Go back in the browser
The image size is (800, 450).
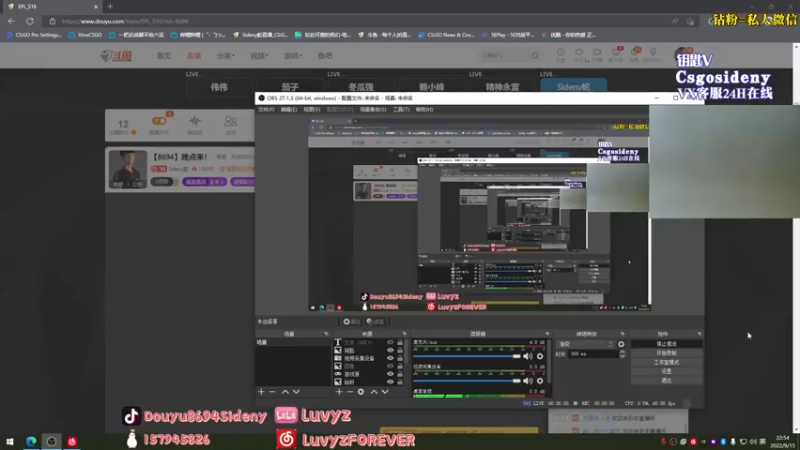point(11,21)
